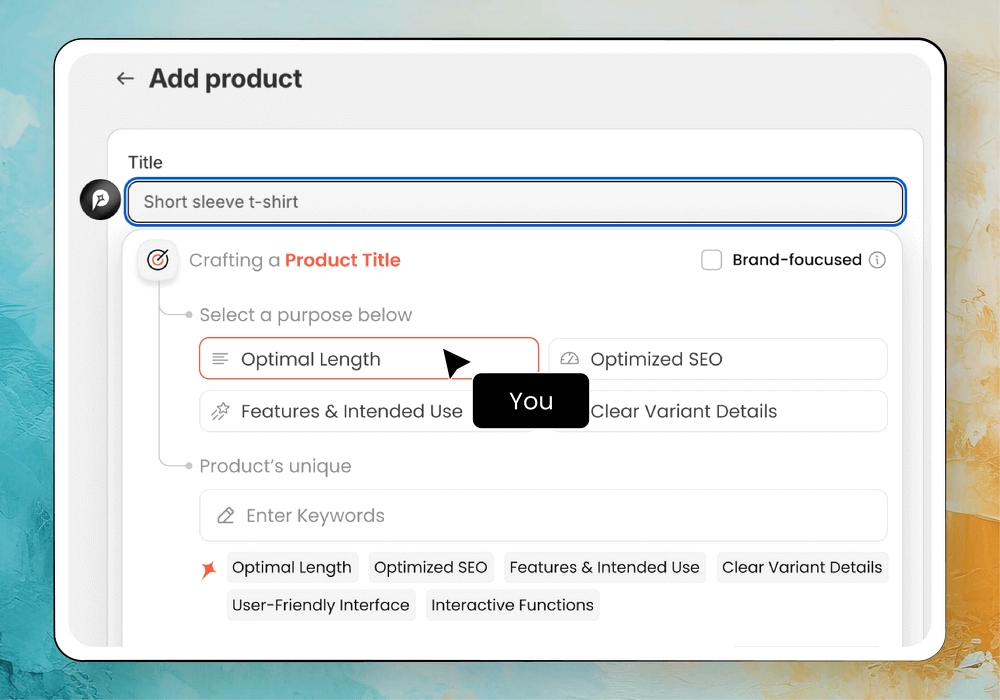Image resolution: width=1000 pixels, height=700 pixels.
Task: Add the Features & Intended Use suggestion tag
Action: 604,567
